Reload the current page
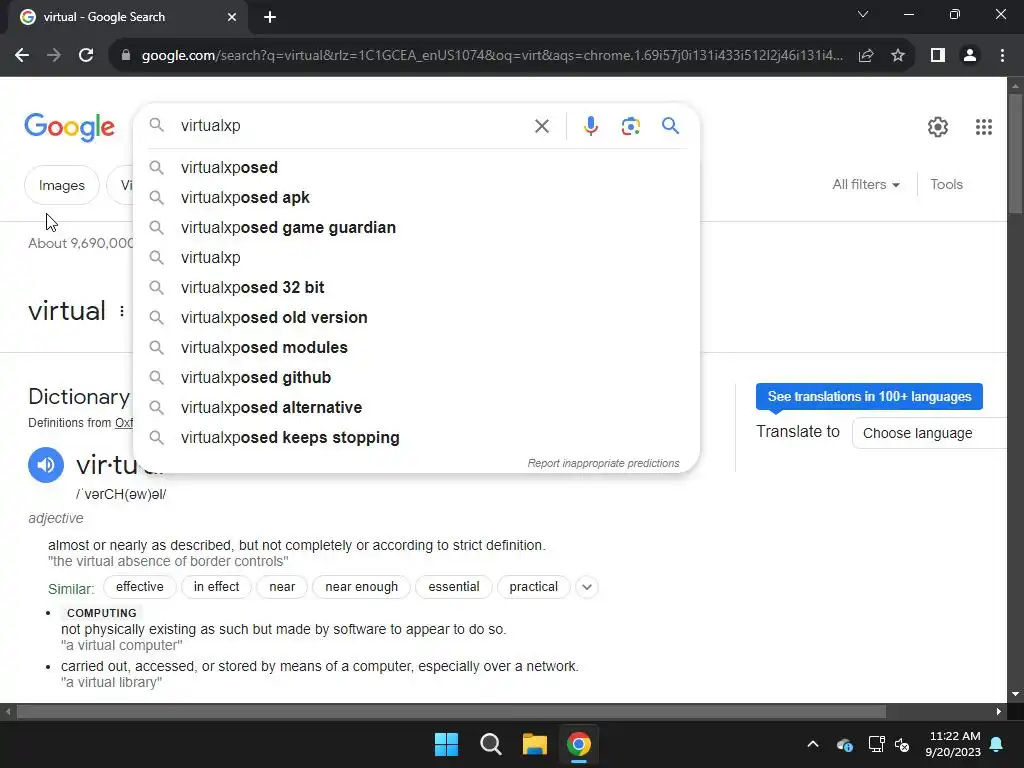1024x768 pixels. pyautogui.click(x=86, y=56)
